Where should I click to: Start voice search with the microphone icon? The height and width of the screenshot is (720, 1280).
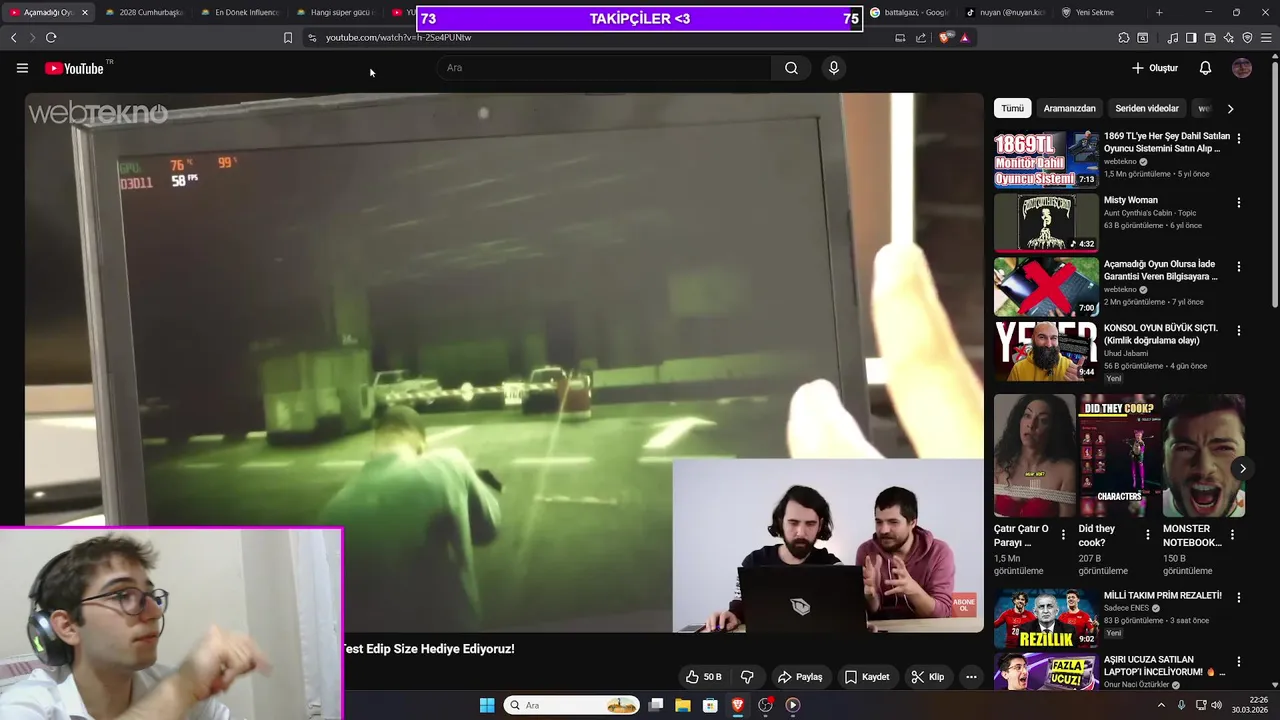click(833, 68)
